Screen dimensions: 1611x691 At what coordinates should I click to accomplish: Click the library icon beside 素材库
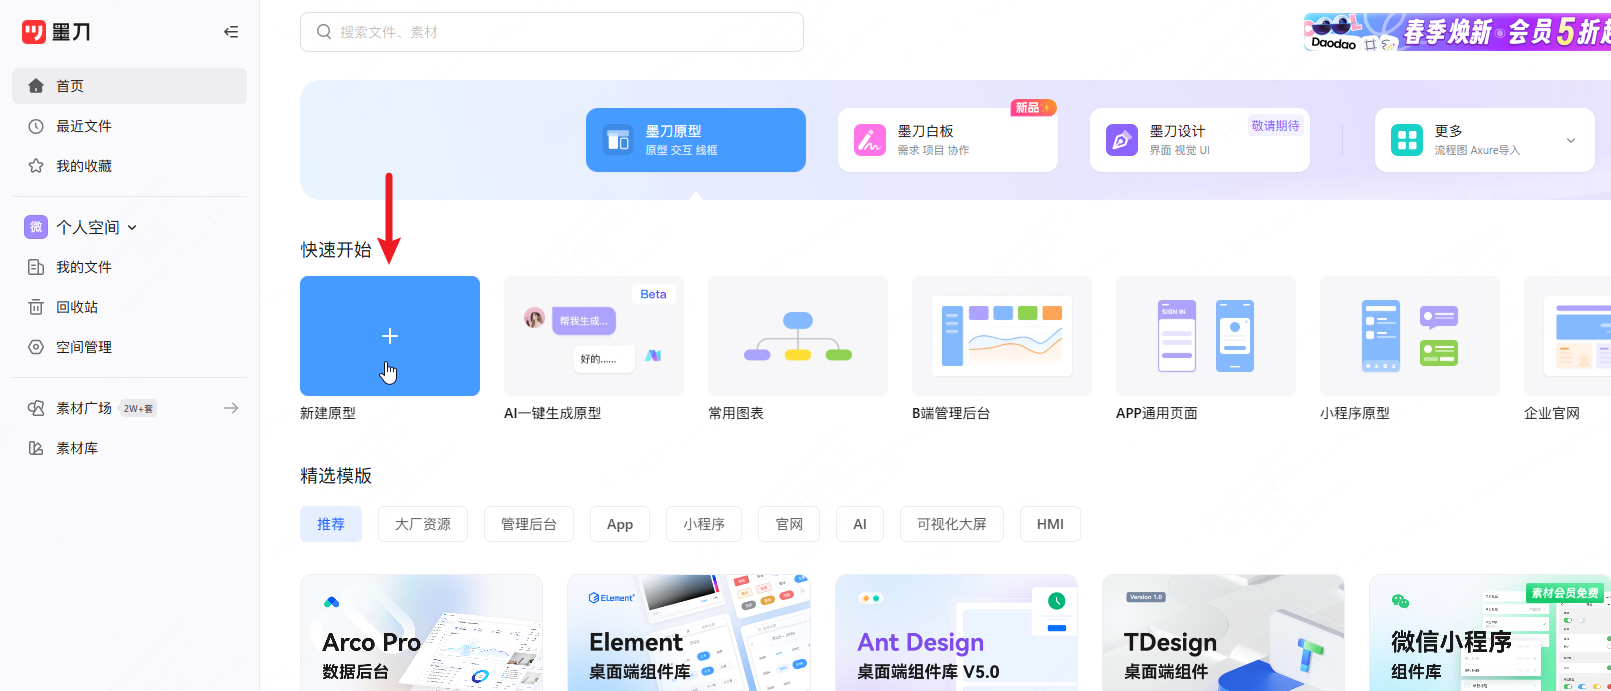[36, 448]
